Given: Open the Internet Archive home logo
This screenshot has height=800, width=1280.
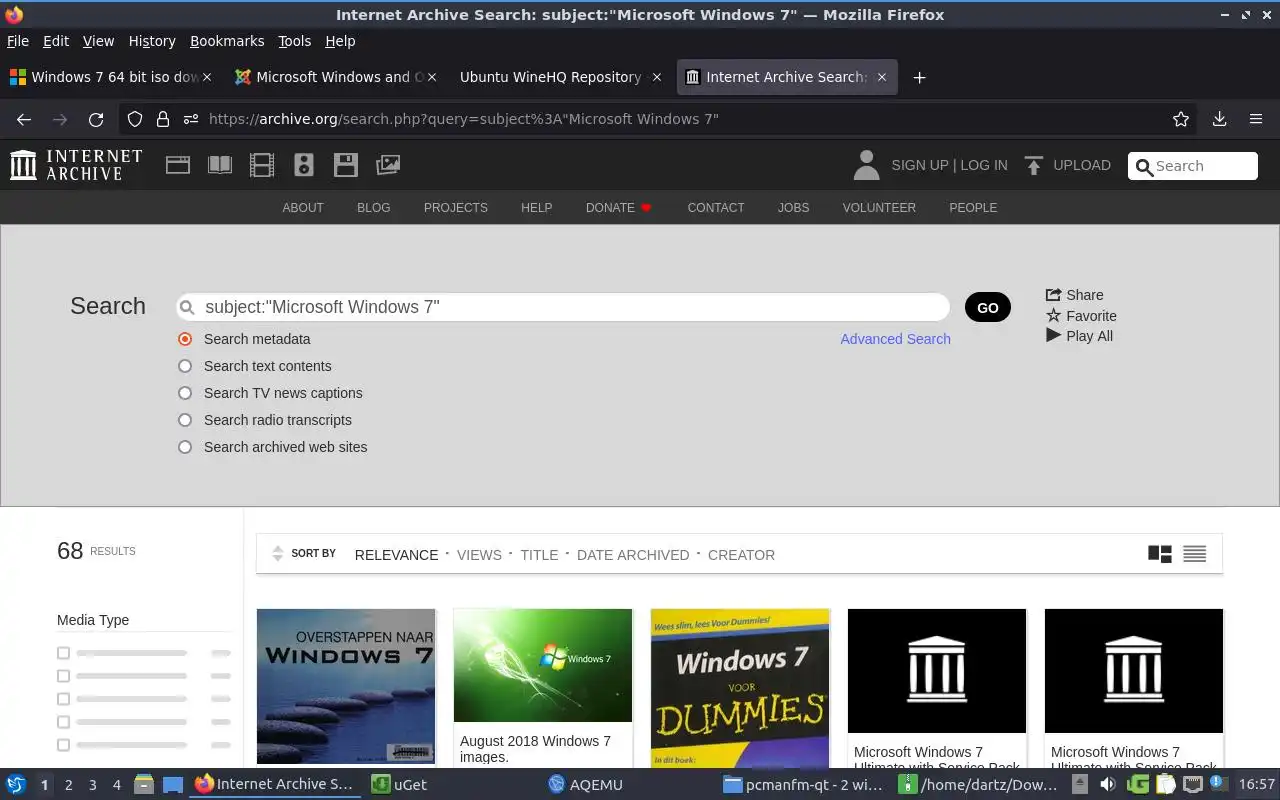Looking at the screenshot, I should pos(76,165).
